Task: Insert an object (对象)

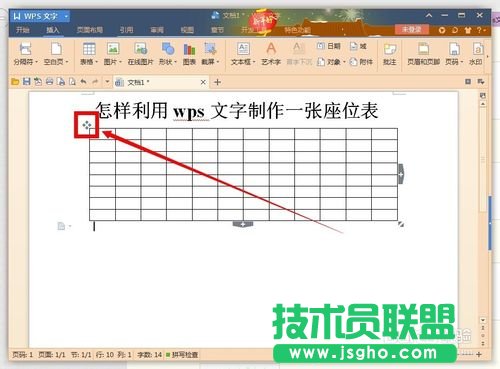Action: coord(329,62)
